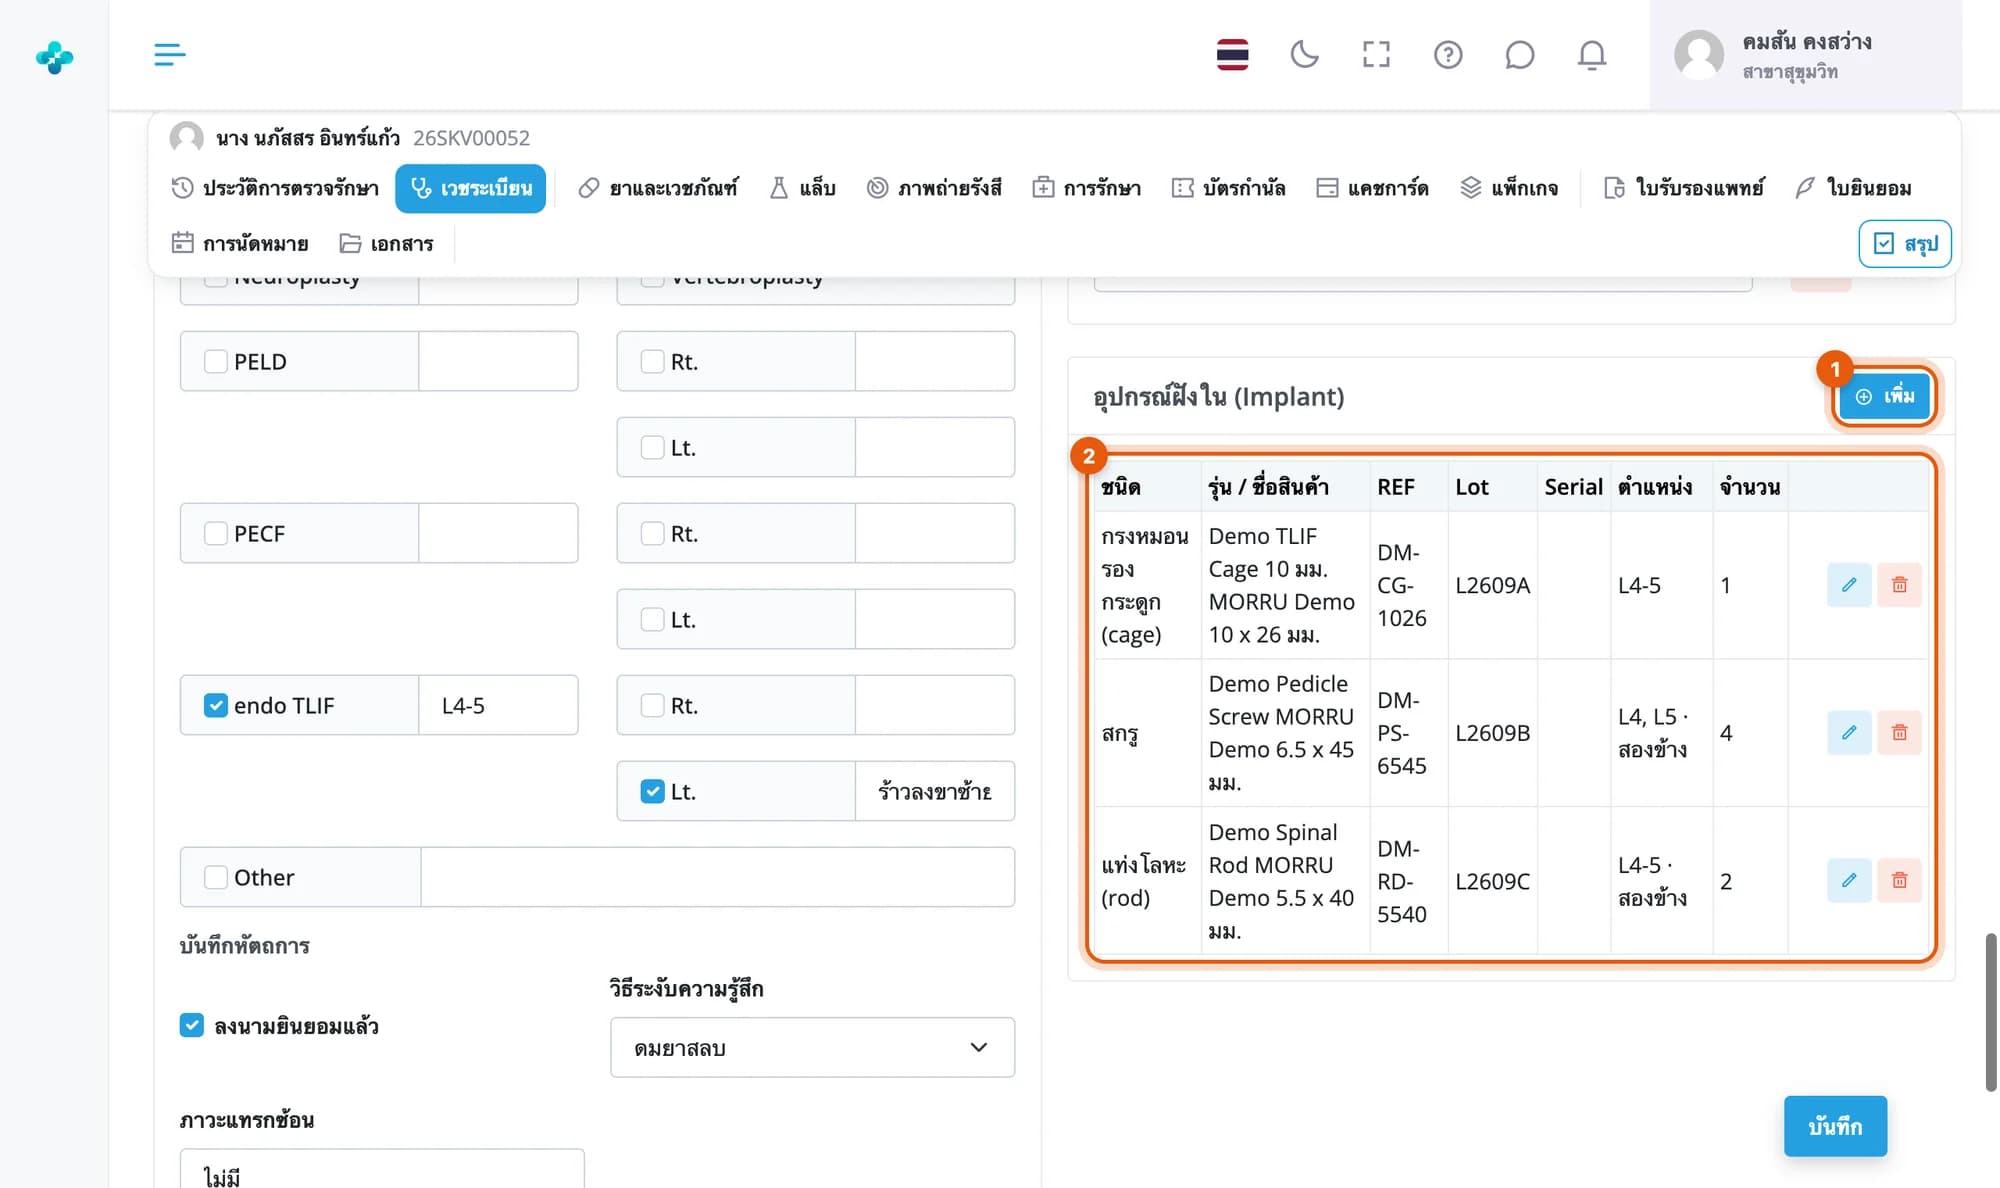Screen dimensions: 2000x1188
Task: Switch to การรักษา tab
Action: click(x=1086, y=188)
